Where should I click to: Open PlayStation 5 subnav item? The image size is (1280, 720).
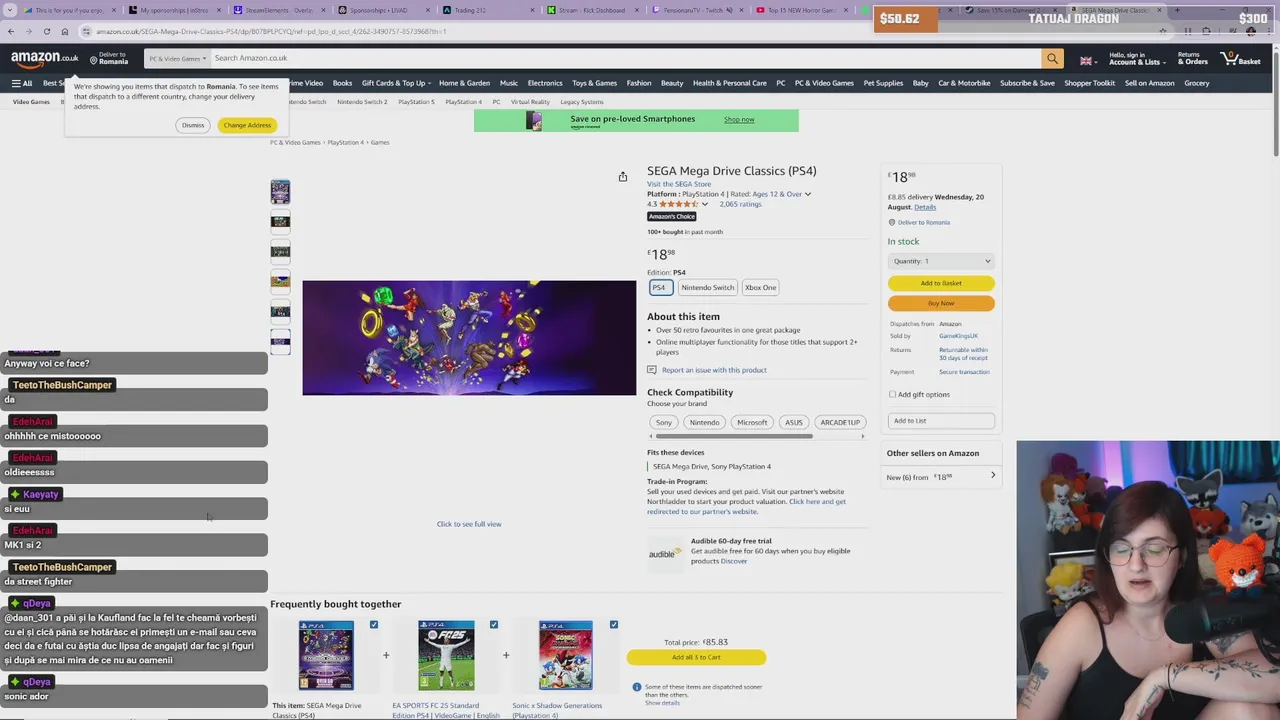coord(416,102)
